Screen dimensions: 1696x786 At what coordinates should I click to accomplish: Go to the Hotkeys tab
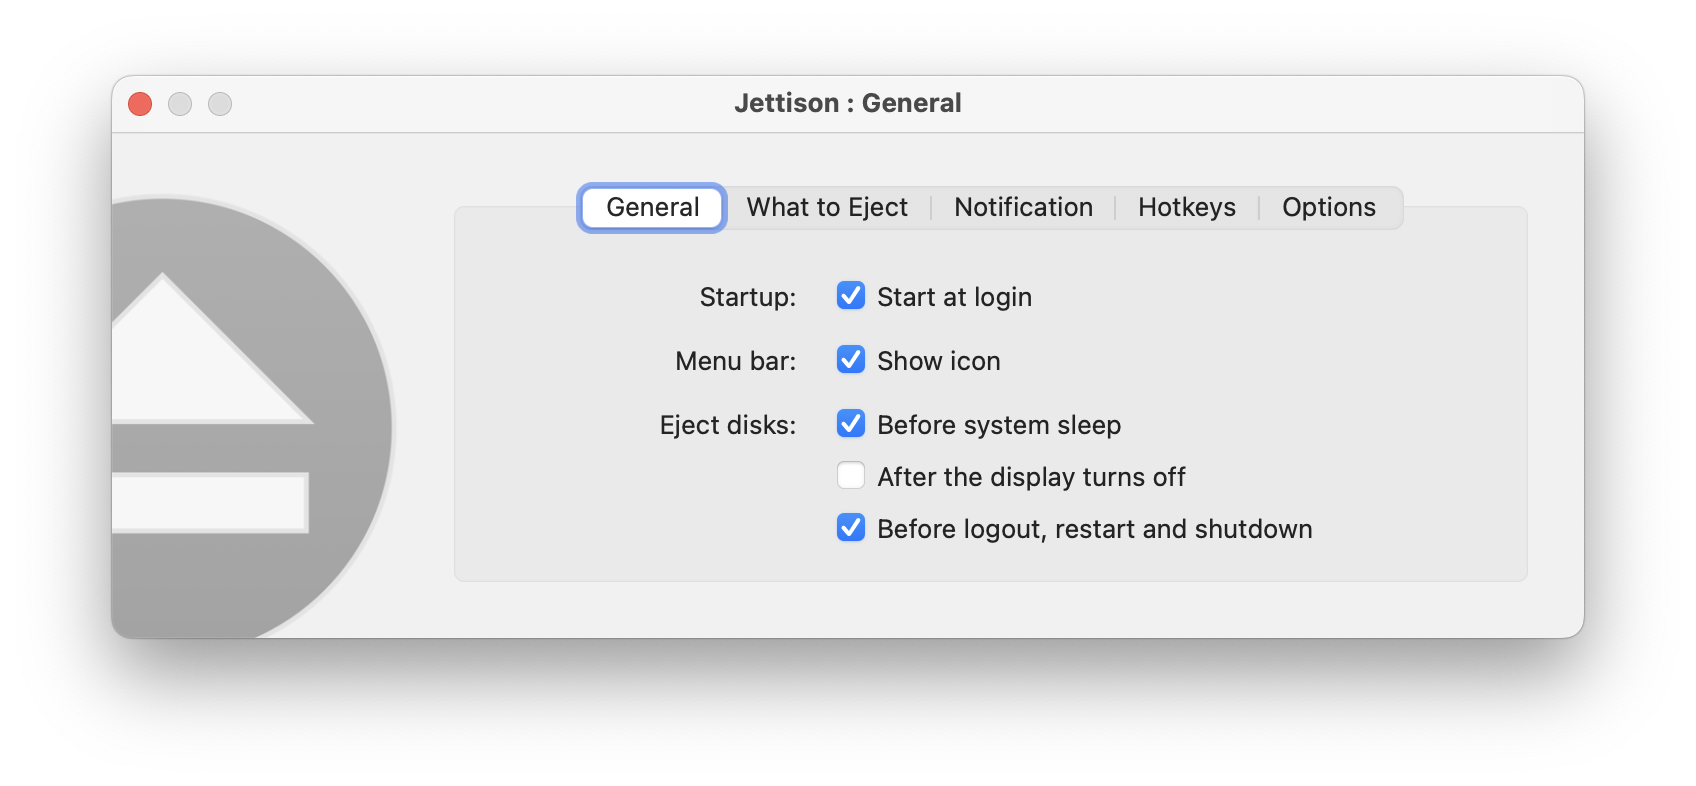click(x=1187, y=207)
